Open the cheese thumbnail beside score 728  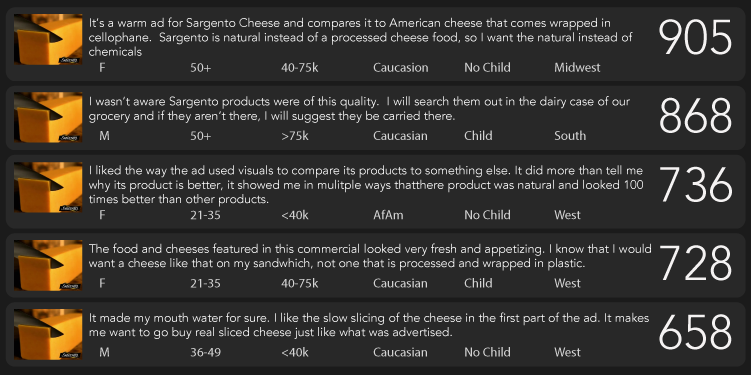point(48,265)
